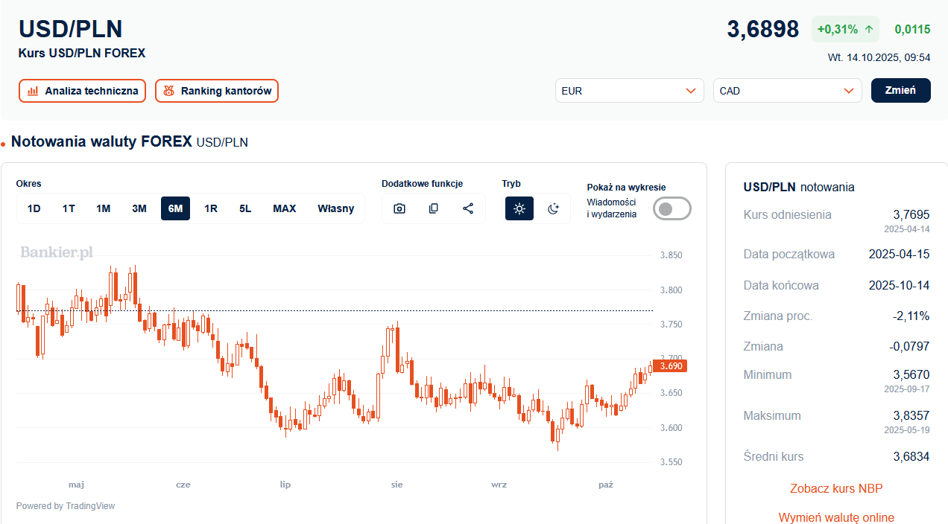Viewport: 948px width, 524px height.
Task: Open Analiza techniczna
Action: 82,91
